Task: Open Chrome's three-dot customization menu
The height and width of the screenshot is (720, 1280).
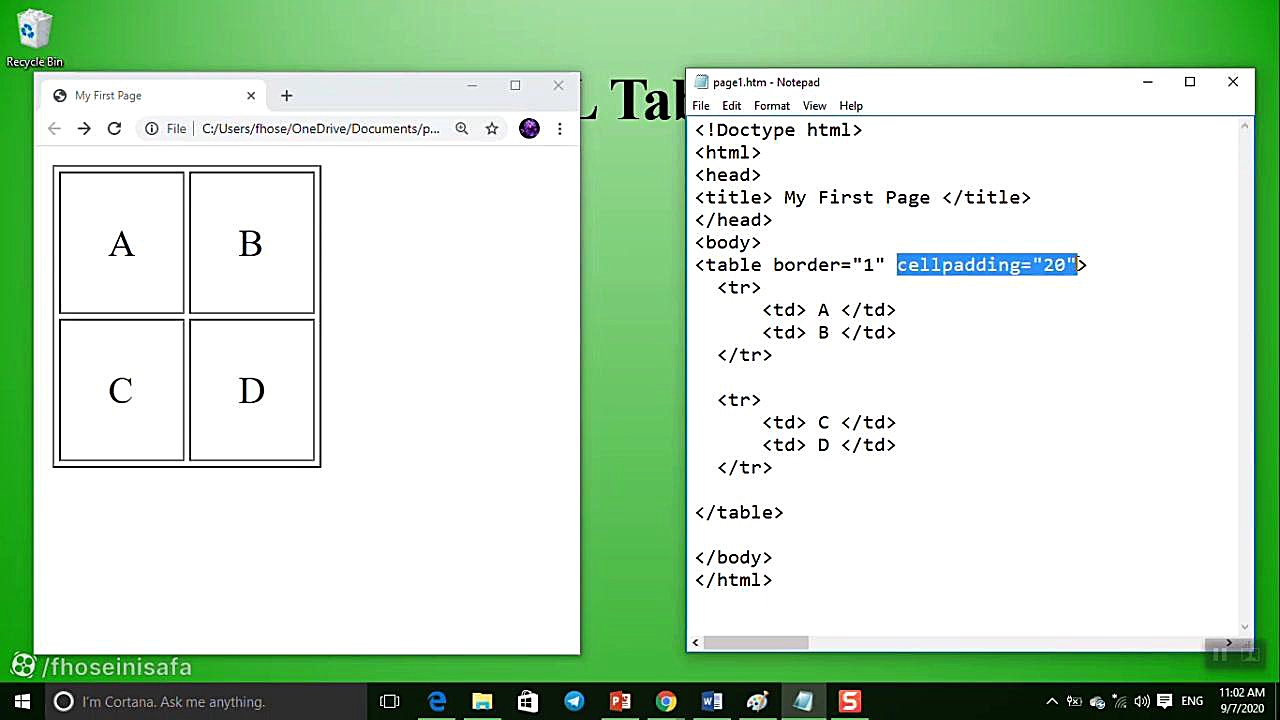Action: point(559,128)
